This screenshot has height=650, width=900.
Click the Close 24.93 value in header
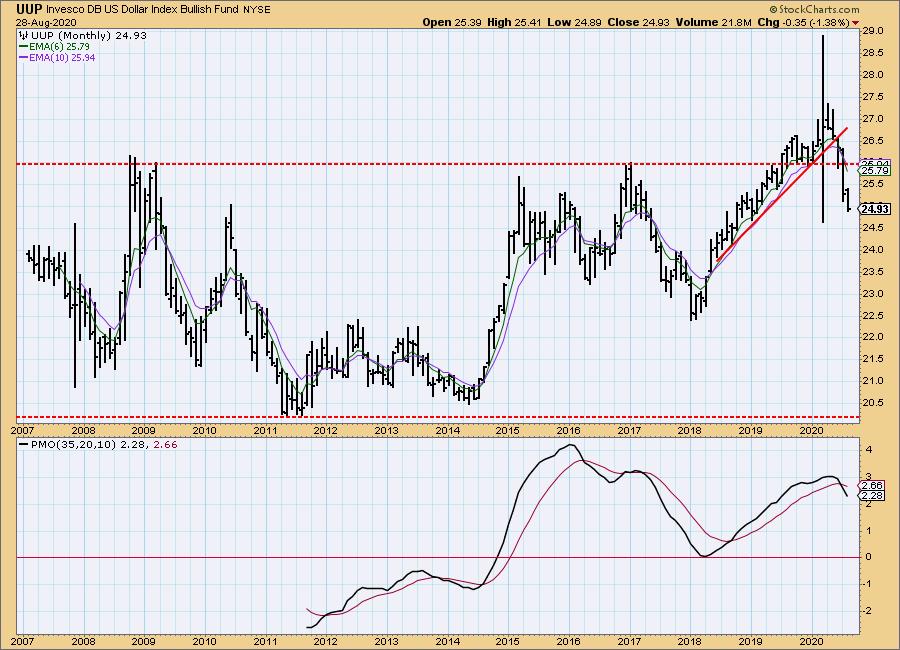tap(639, 22)
